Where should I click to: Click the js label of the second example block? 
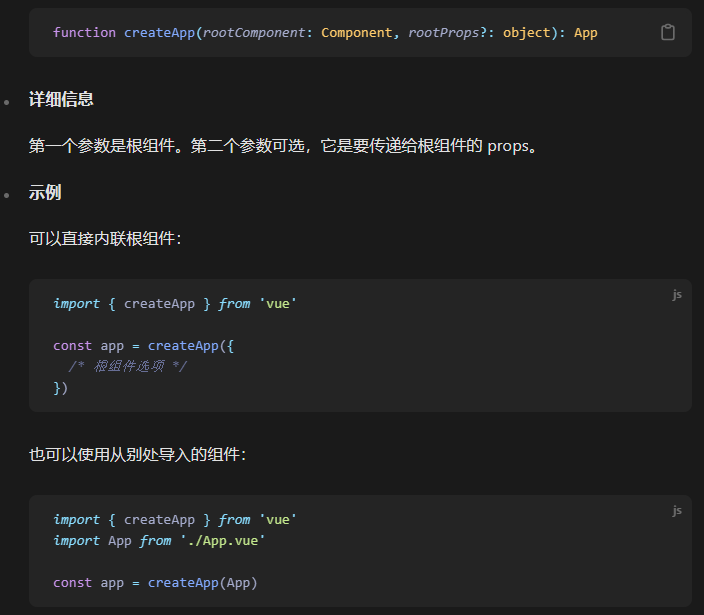pos(677,510)
